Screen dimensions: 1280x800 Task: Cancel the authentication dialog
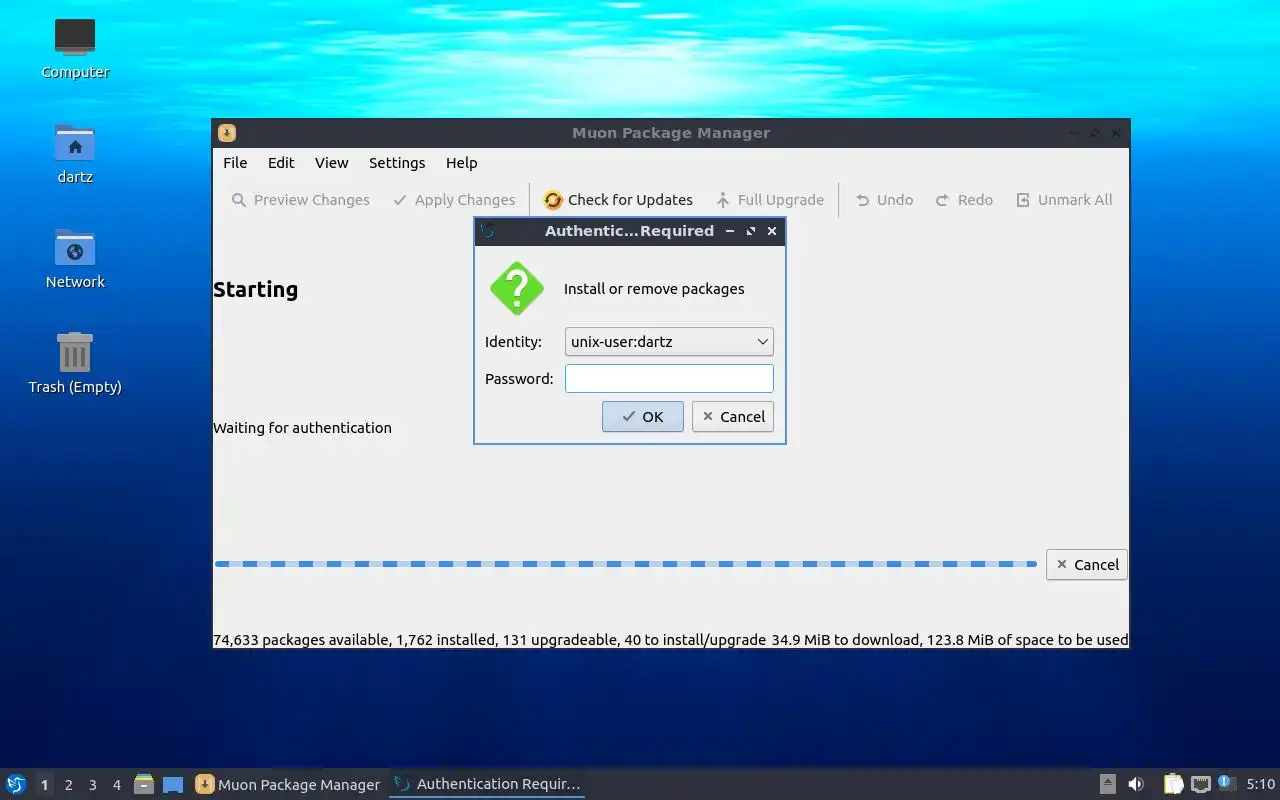733,417
